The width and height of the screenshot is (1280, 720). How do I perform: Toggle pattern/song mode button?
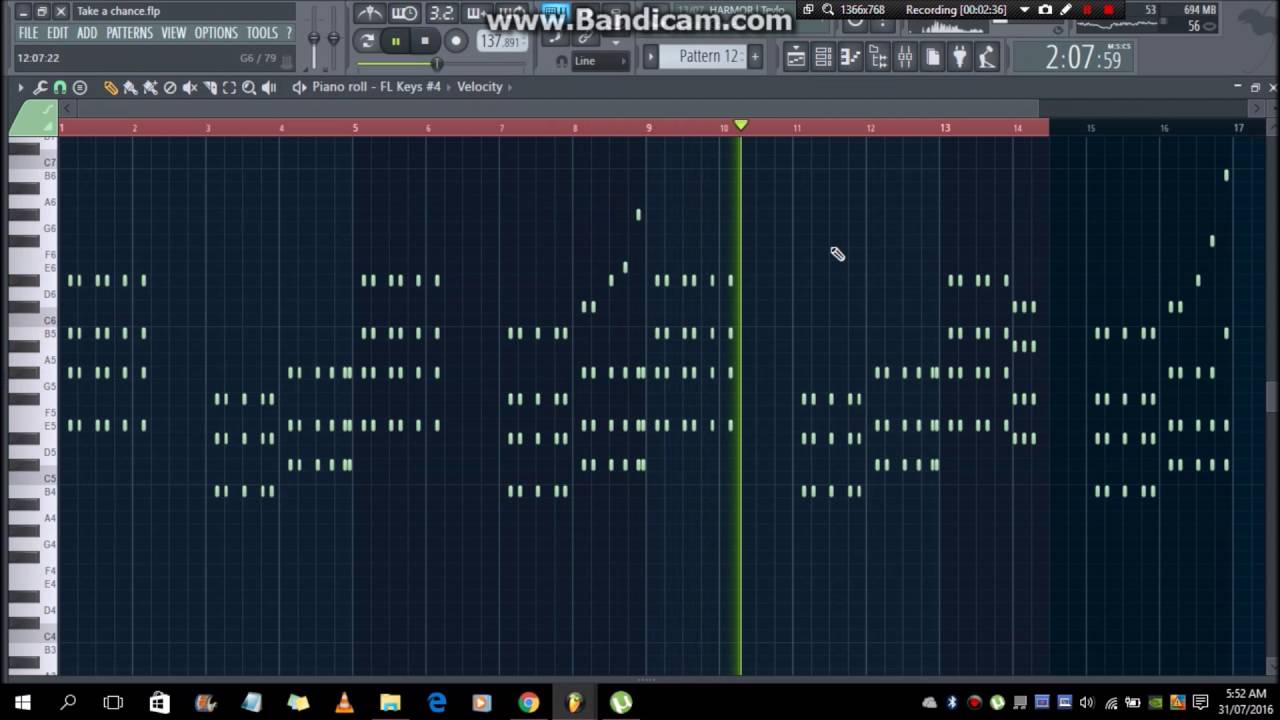pos(367,41)
